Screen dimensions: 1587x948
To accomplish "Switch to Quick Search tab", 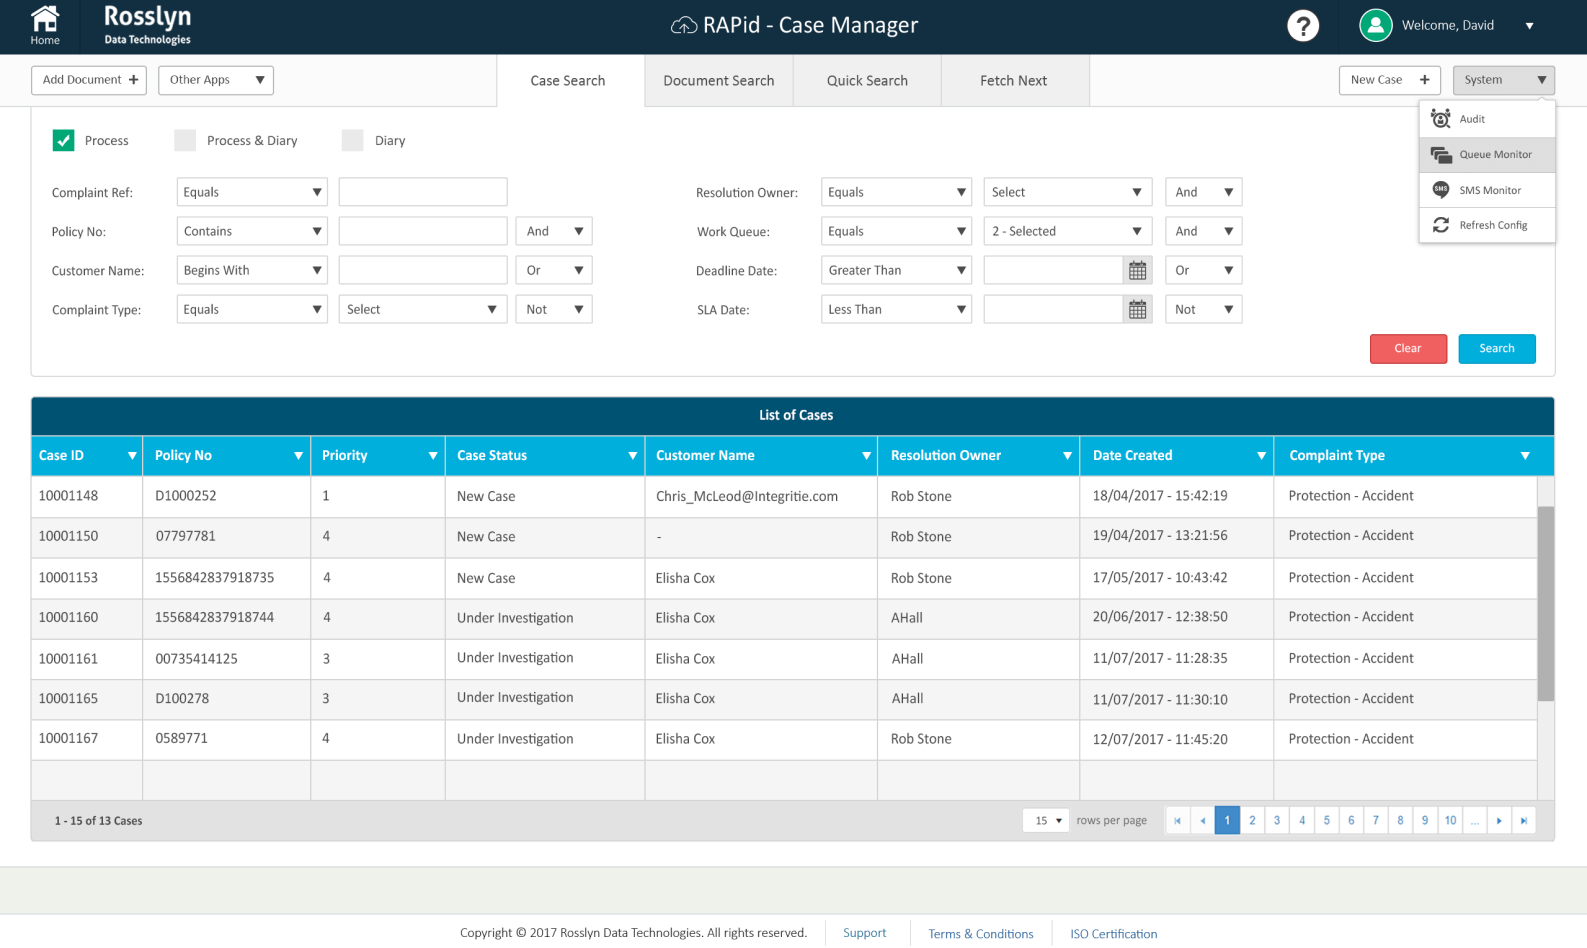I will point(867,81).
